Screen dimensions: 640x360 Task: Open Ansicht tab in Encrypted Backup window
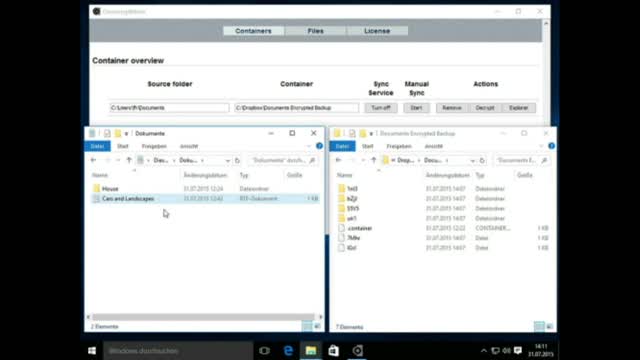coord(434,146)
